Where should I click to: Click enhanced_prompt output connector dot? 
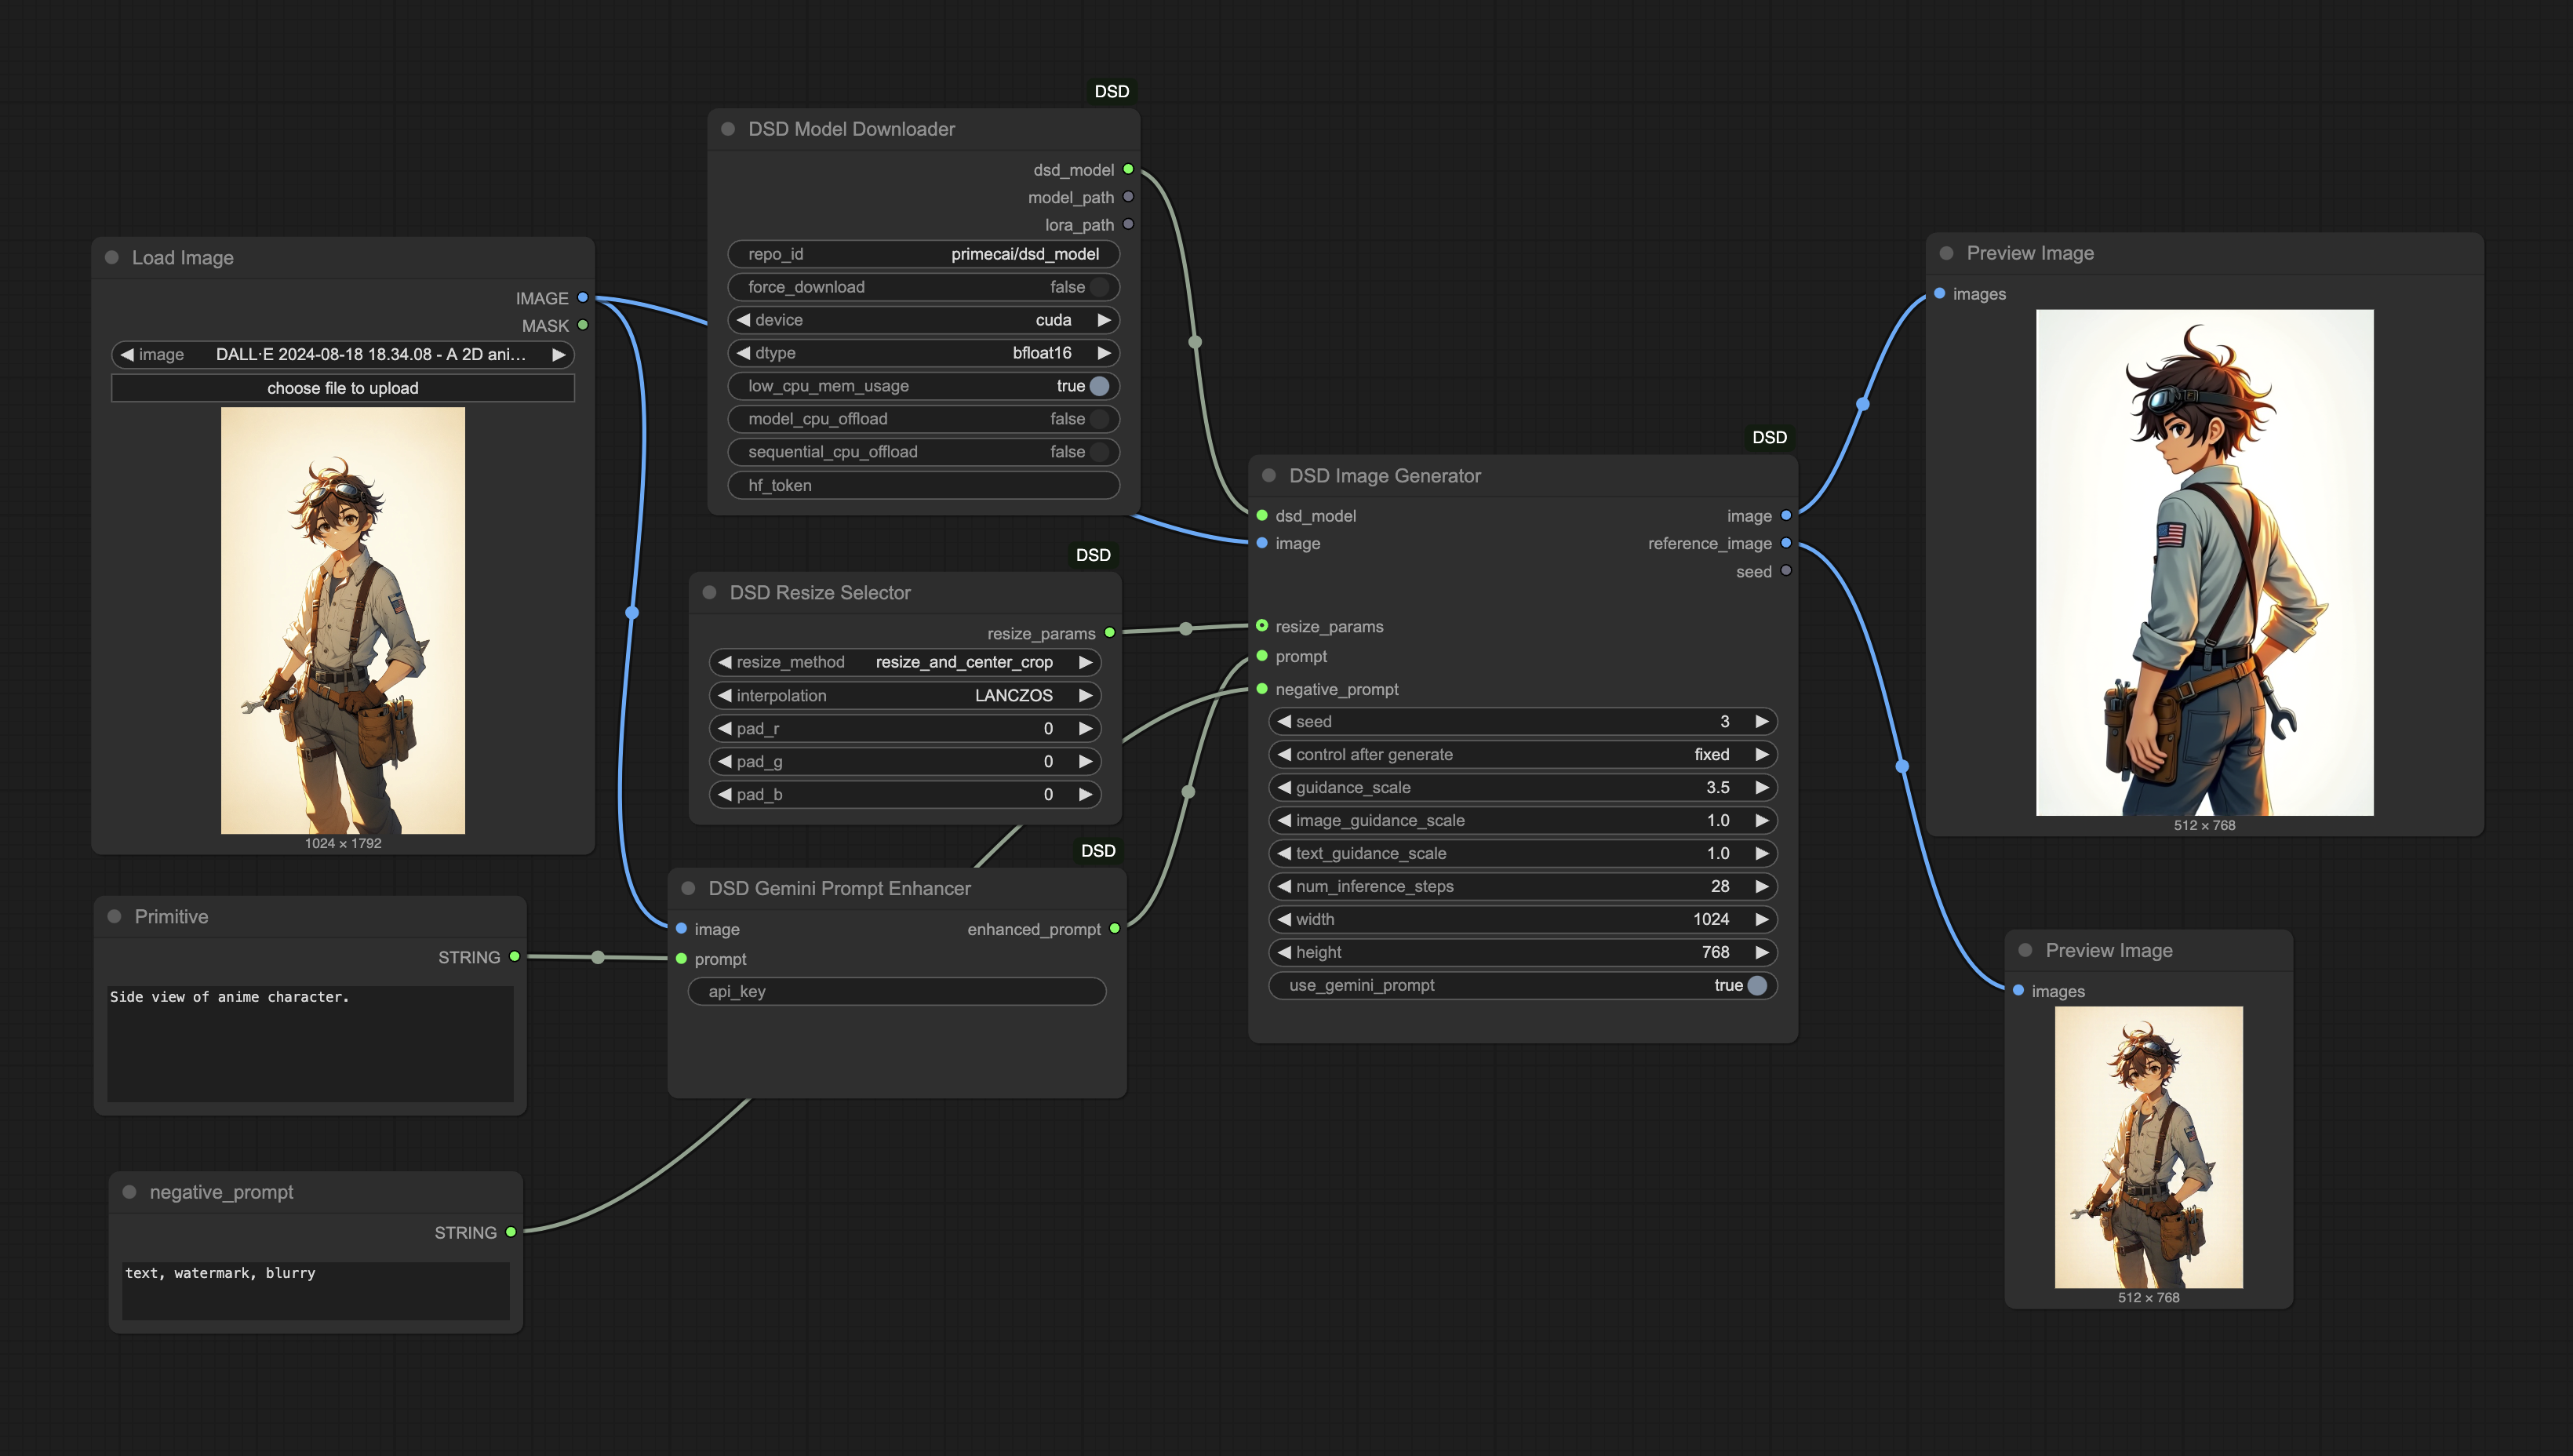coord(1114,929)
